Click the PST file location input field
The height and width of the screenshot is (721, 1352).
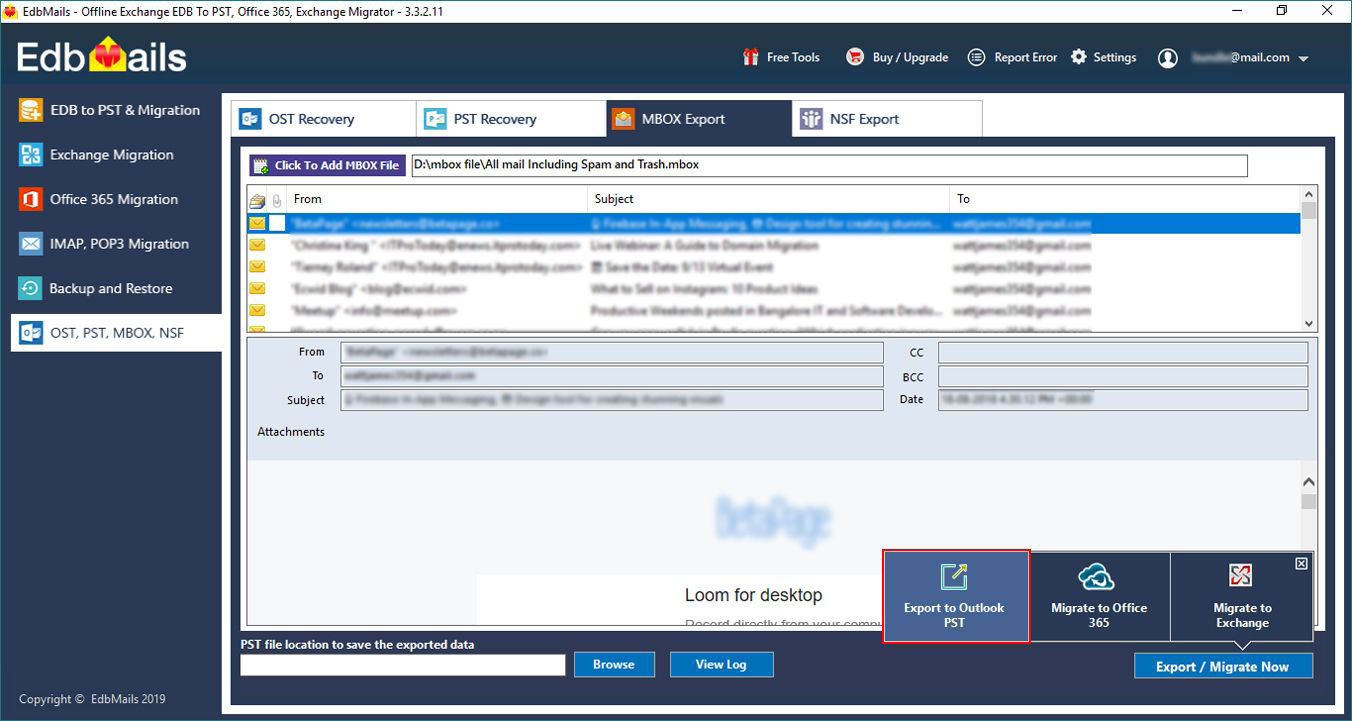tap(403, 665)
